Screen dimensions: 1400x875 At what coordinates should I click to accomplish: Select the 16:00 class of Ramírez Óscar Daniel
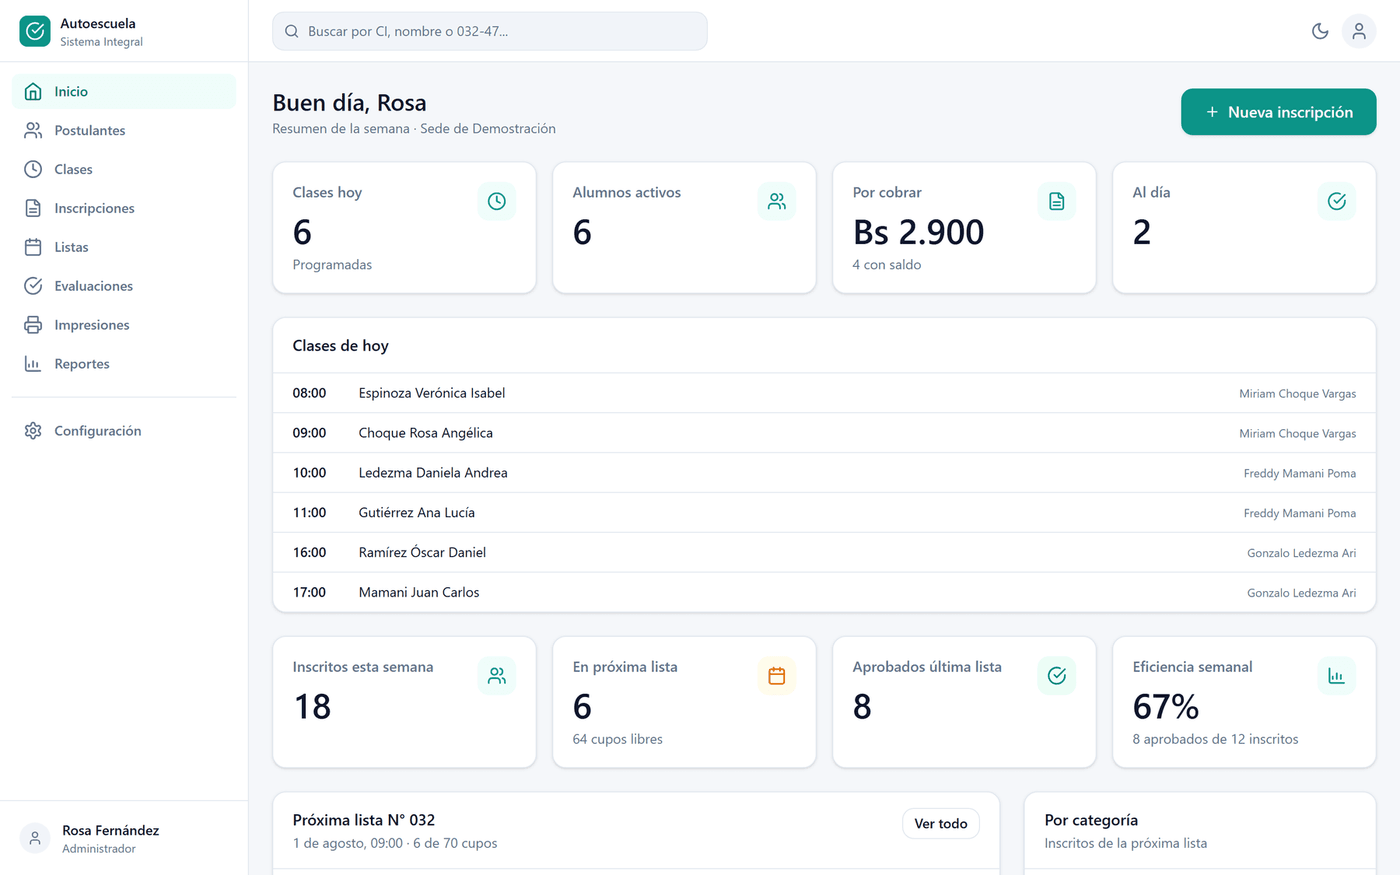tap(824, 553)
